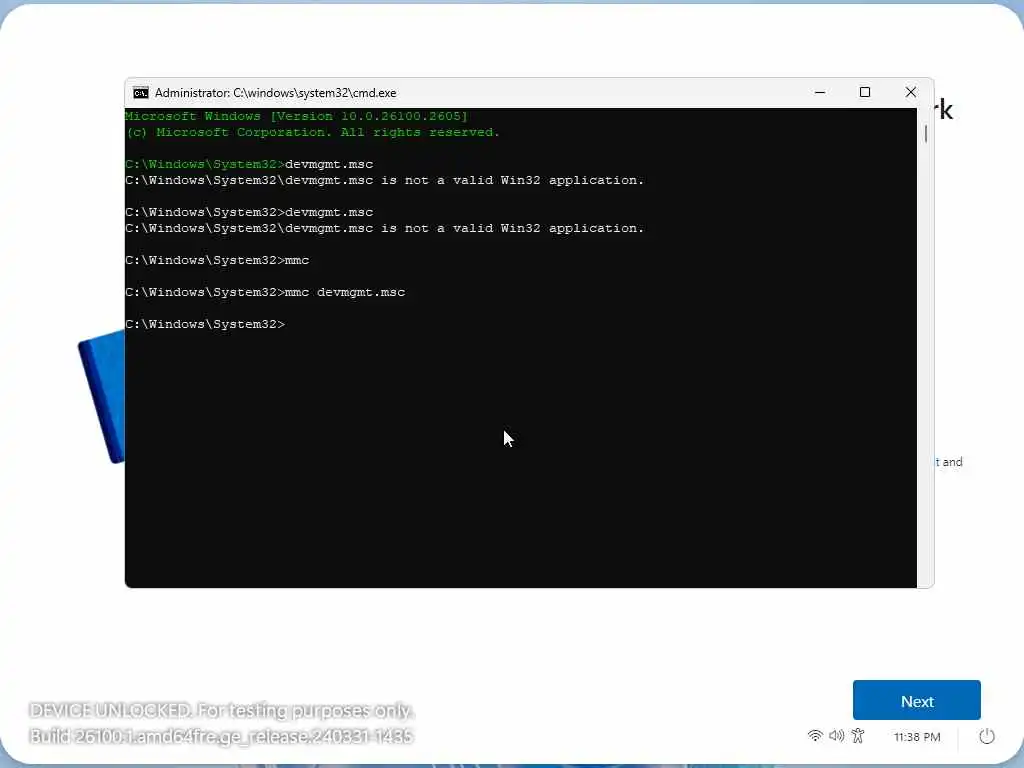This screenshot has width=1024, height=768.
Task: Open the accessibility icon
Action: pos(858,736)
